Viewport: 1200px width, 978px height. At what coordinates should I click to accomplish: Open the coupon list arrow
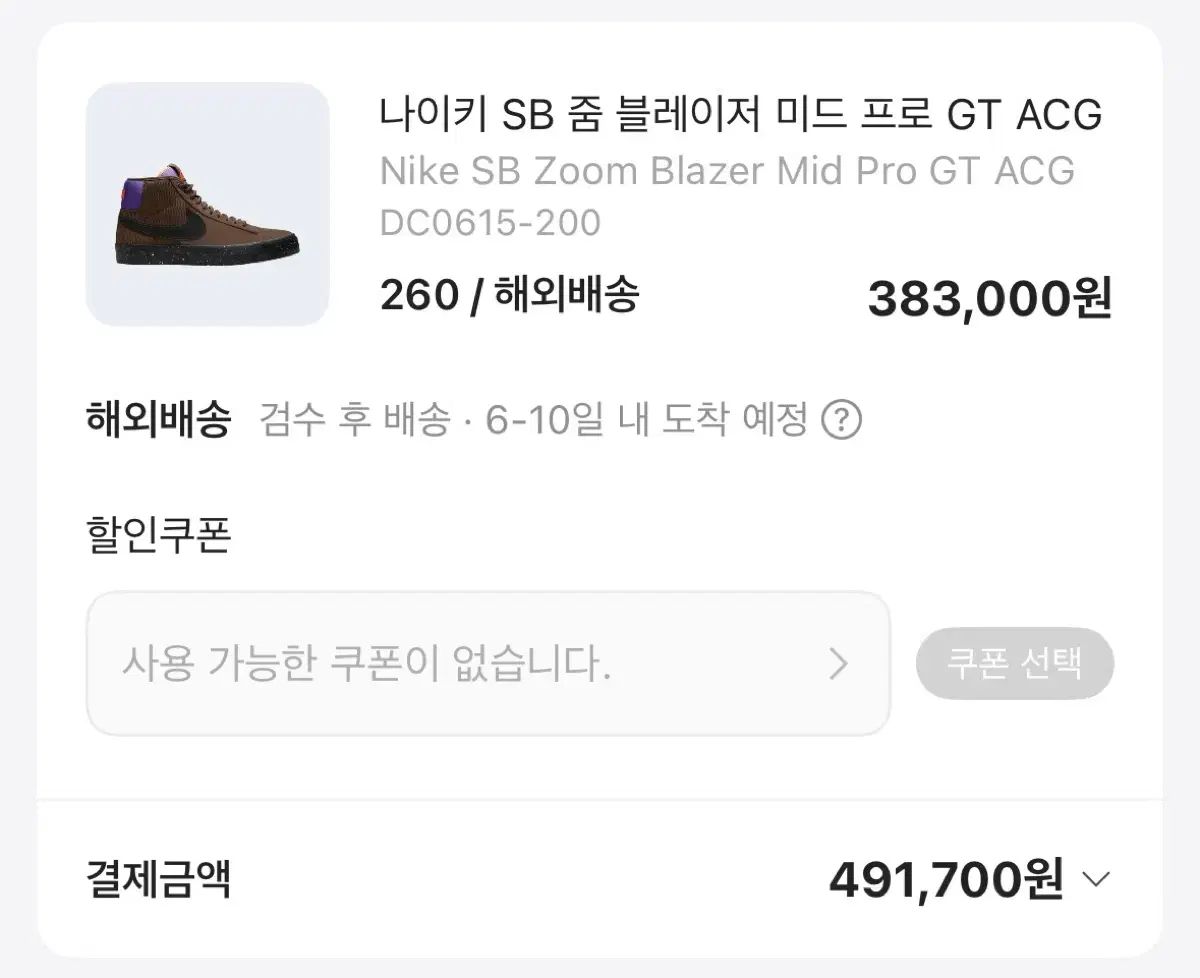(x=838, y=664)
